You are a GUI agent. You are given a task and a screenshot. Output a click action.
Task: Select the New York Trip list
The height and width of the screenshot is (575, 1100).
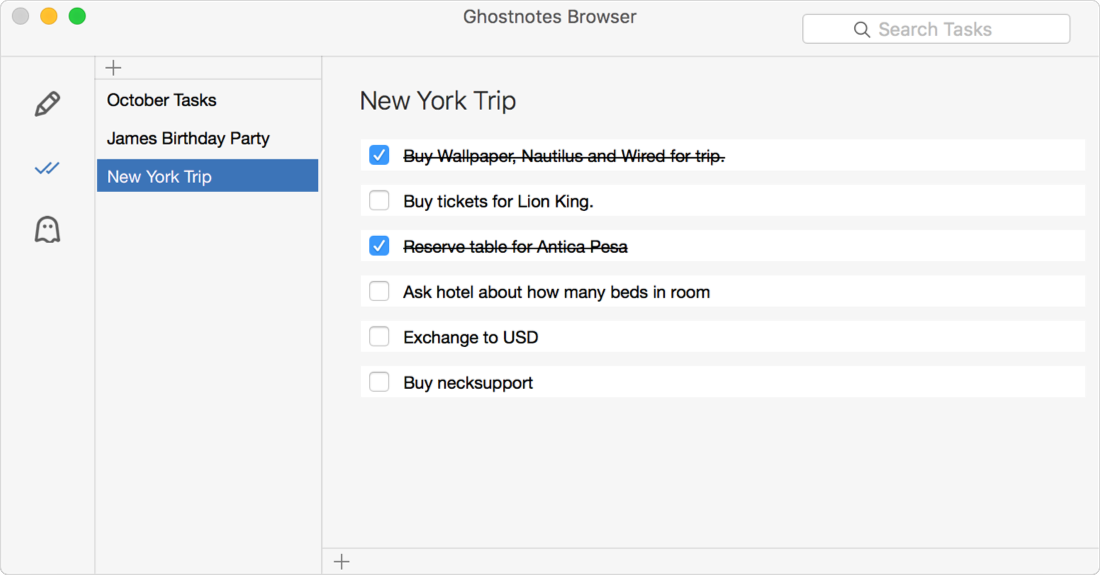208,176
